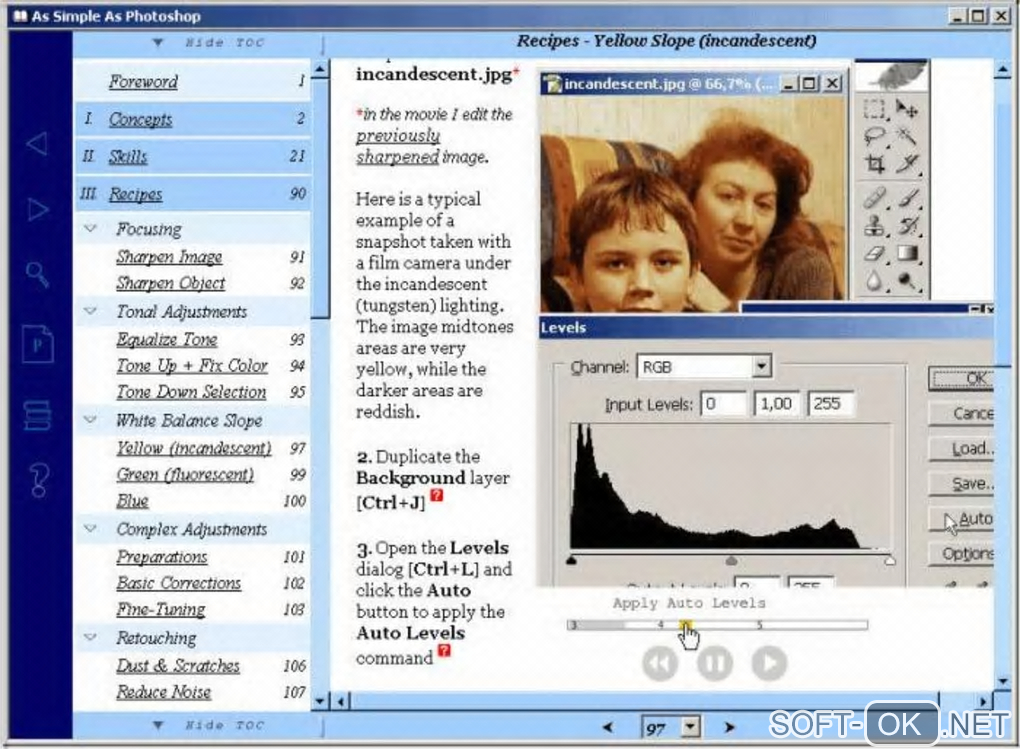
Task: Click the Save button in Levels
Action: click(961, 483)
